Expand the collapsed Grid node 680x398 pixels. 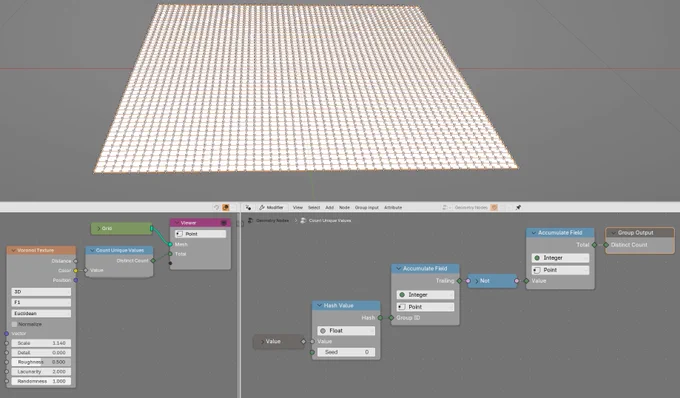point(98,228)
